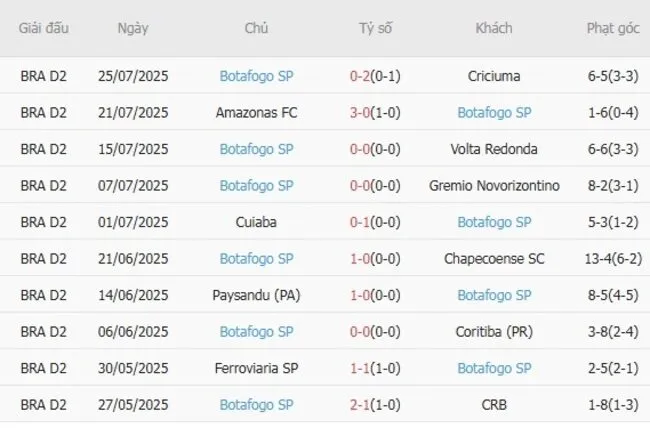Open the 3-0(1-0) match score
This screenshot has width=650, height=428.
[375, 113]
